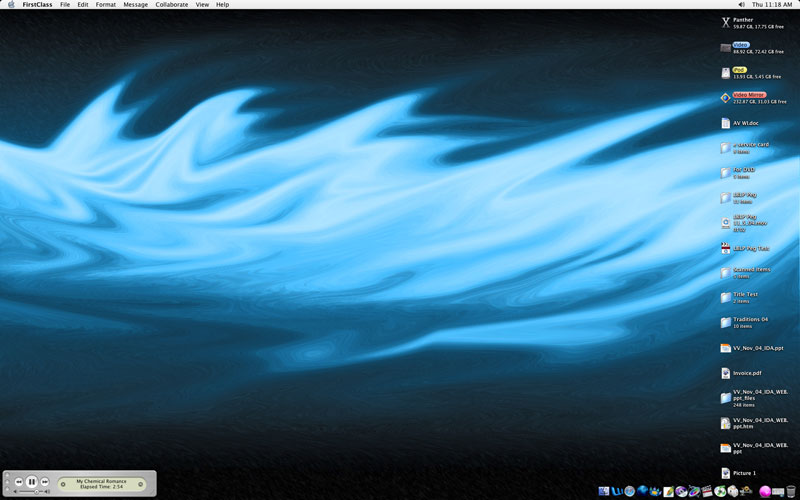The image size is (800, 500).
Task: Open the clapperboard icon in Dock
Action: [x=707, y=491]
